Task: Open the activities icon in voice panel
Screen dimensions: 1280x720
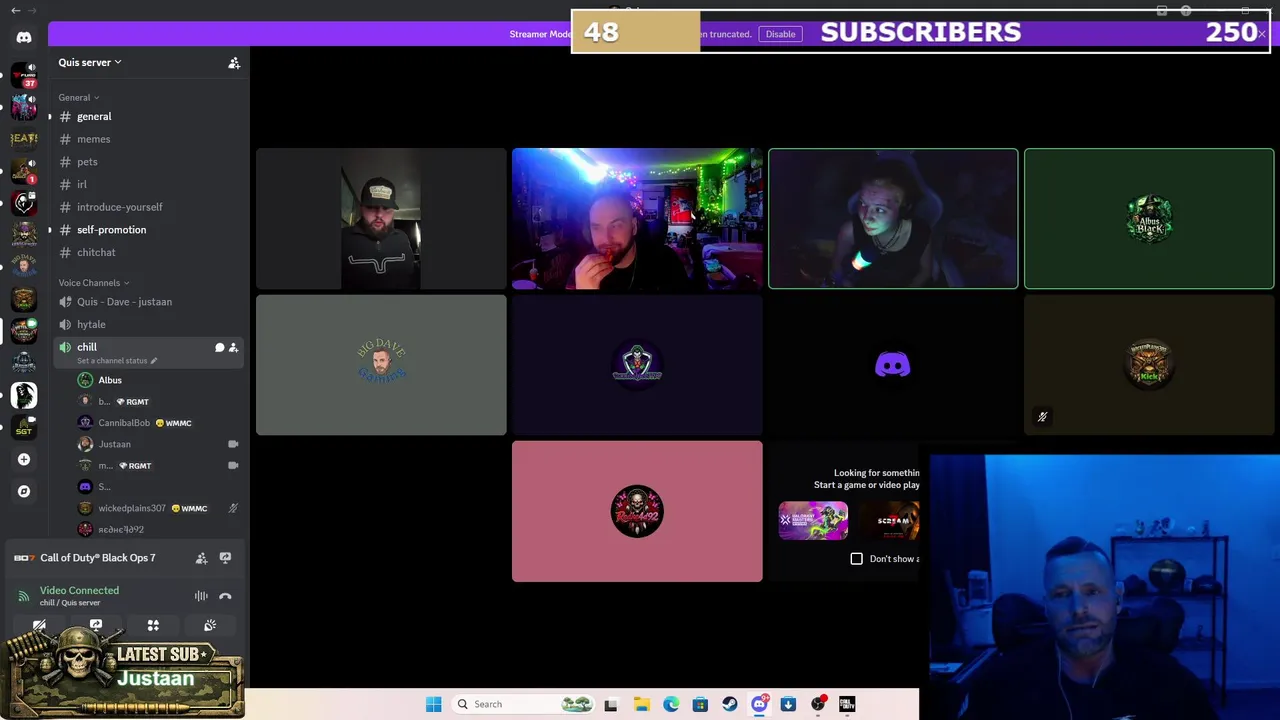Action: tap(153, 625)
